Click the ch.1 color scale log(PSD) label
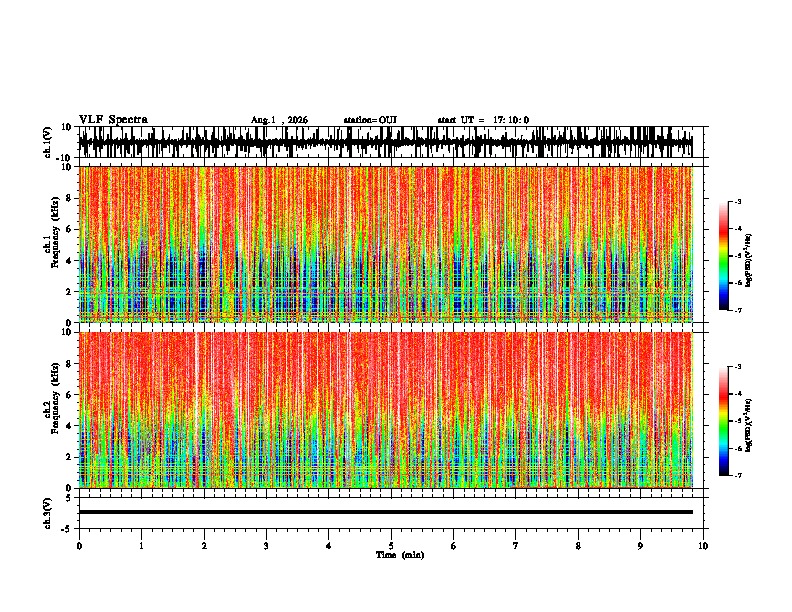 pyautogui.click(x=749, y=260)
